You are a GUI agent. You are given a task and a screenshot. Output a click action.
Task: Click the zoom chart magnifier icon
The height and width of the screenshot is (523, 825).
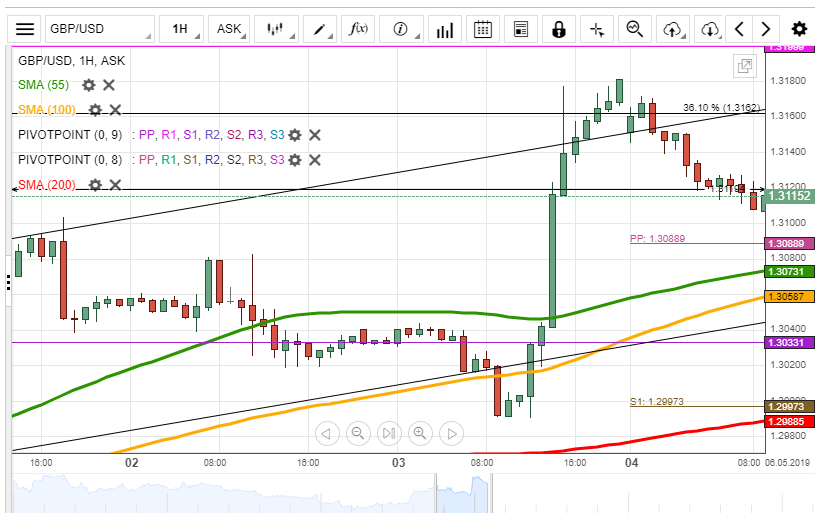635,29
